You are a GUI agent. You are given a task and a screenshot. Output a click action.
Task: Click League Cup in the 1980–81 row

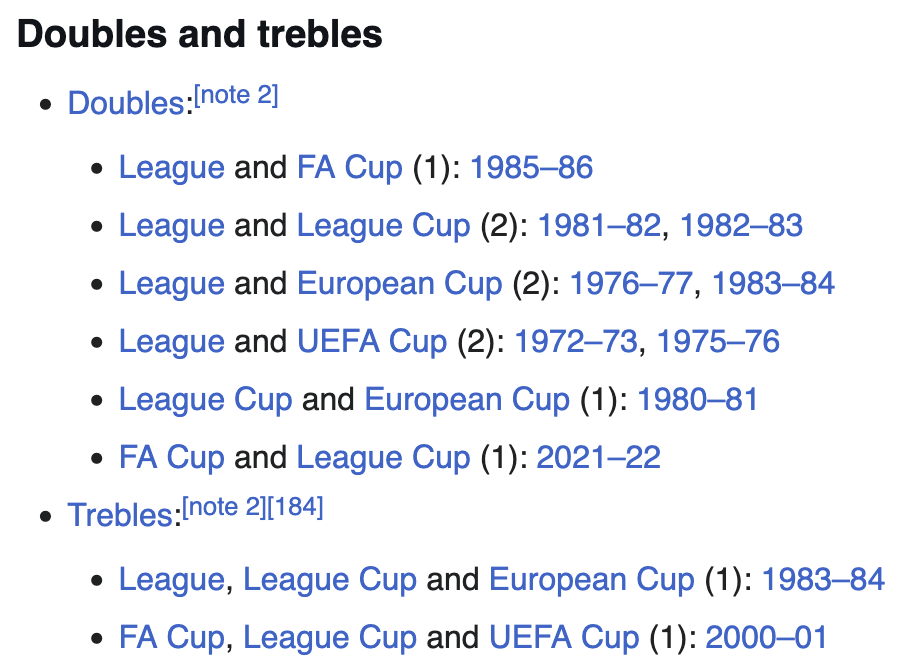coord(205,399)
